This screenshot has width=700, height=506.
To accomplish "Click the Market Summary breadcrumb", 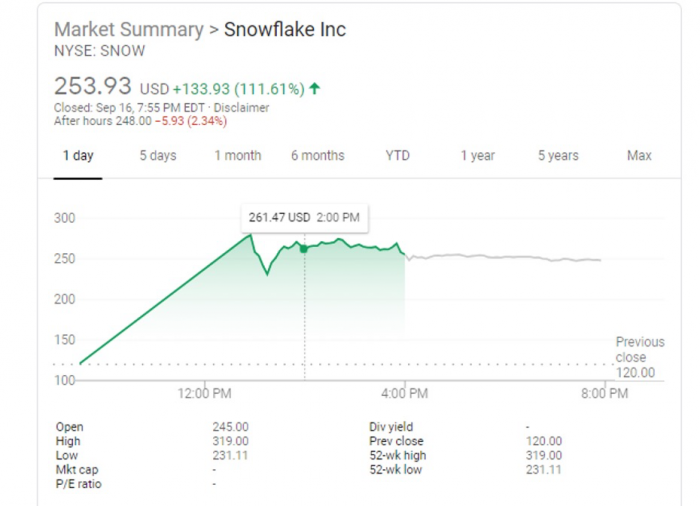I will pyautogui.click(x=128, y=30).
